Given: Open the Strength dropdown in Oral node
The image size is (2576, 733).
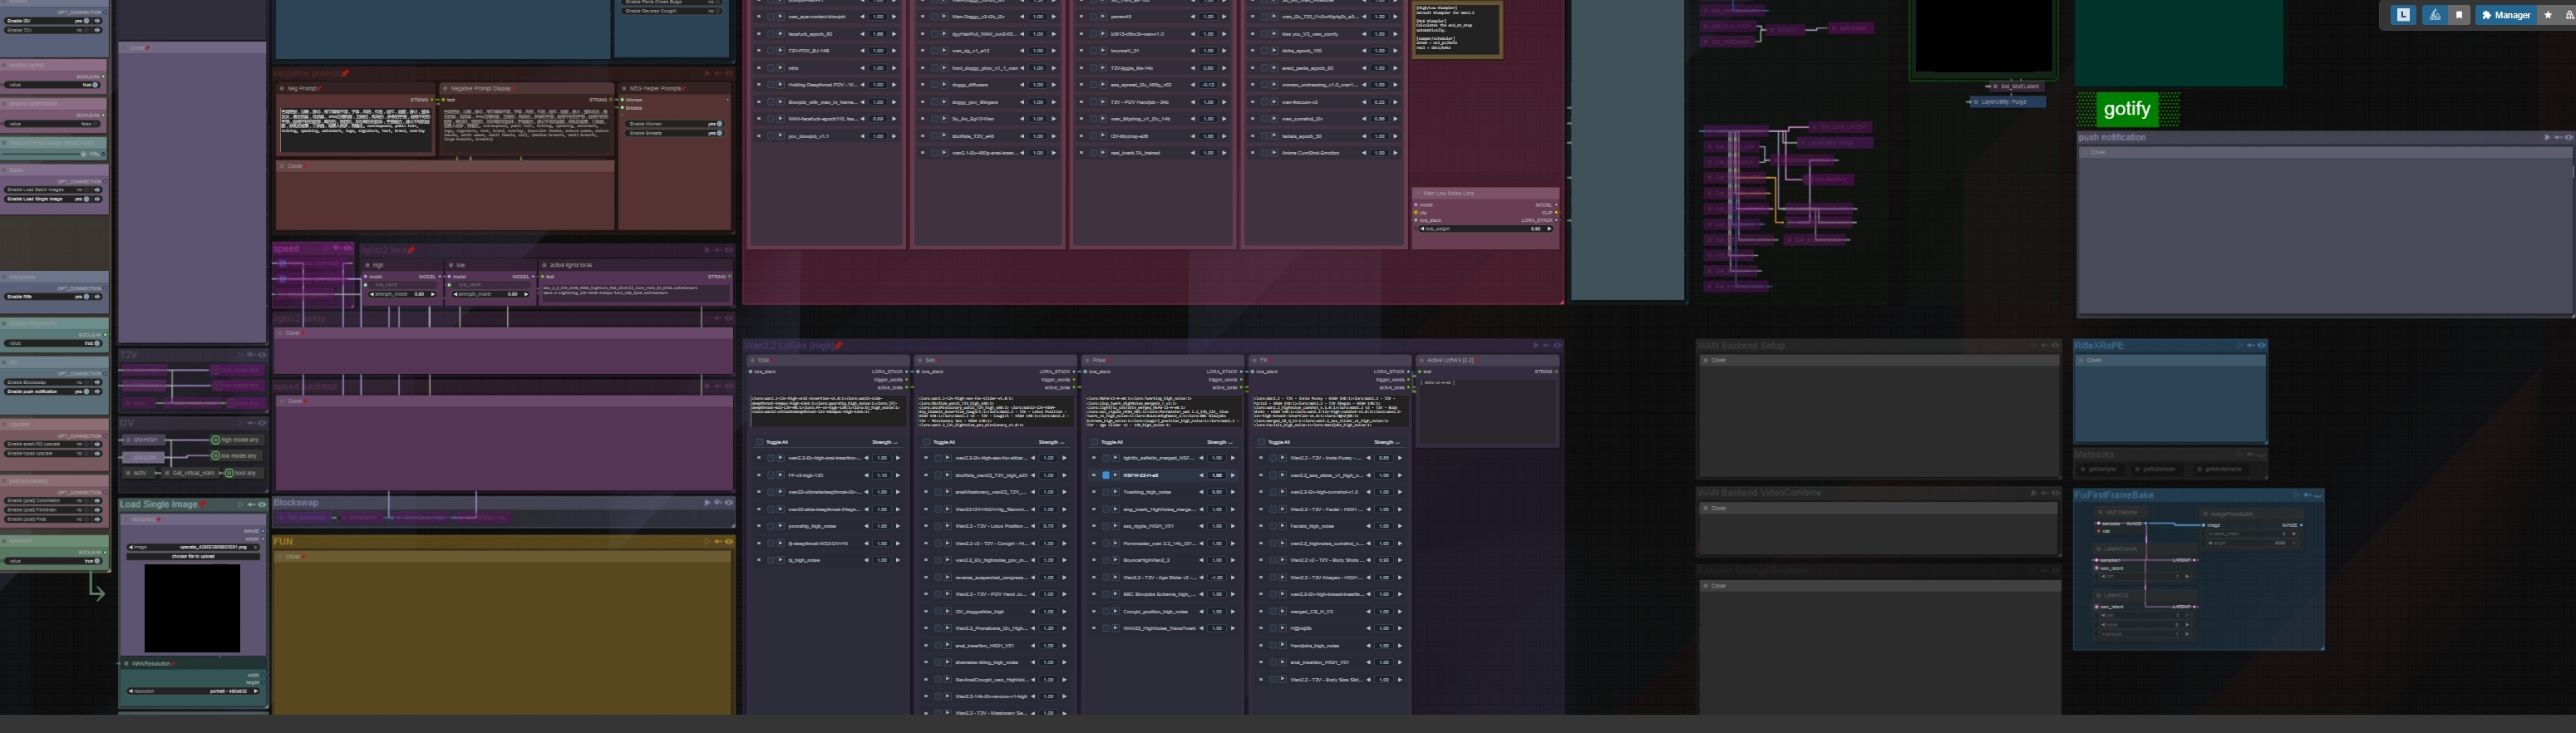Looking at the screenshot, I should pyautogui.click(x=885, y=442).
